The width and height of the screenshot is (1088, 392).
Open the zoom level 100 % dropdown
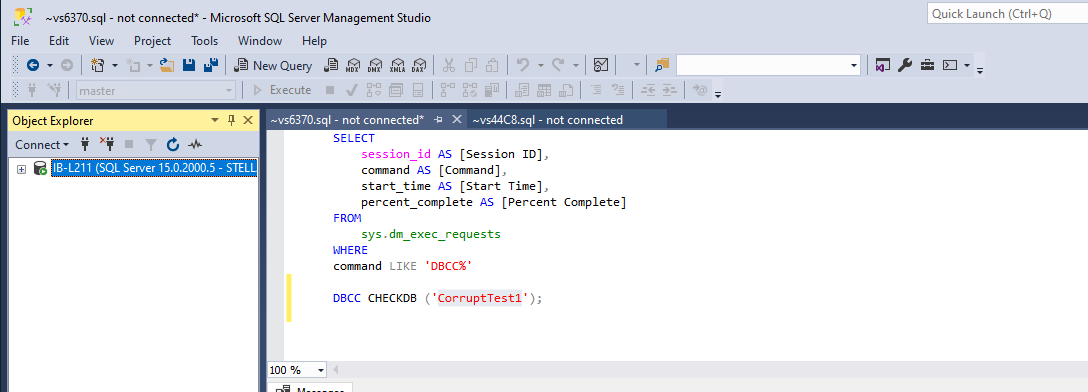(320, 370)
